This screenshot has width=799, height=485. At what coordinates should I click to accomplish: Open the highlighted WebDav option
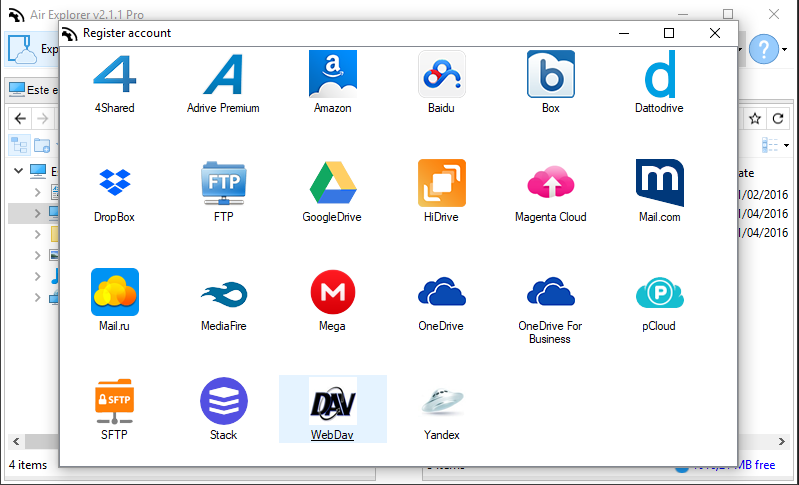click(333, 409)
